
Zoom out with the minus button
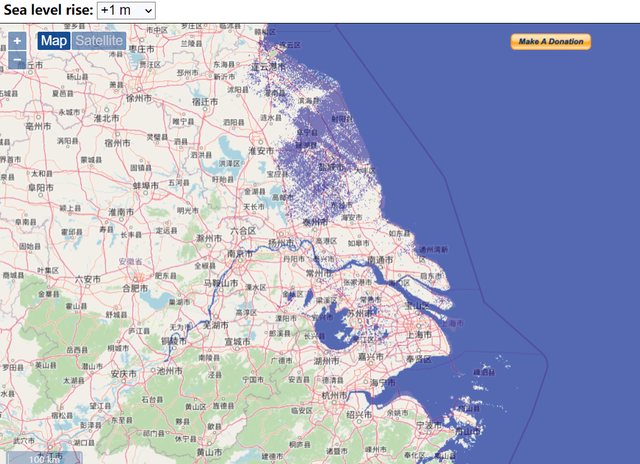pyautogui.click(x=17, y=60)
